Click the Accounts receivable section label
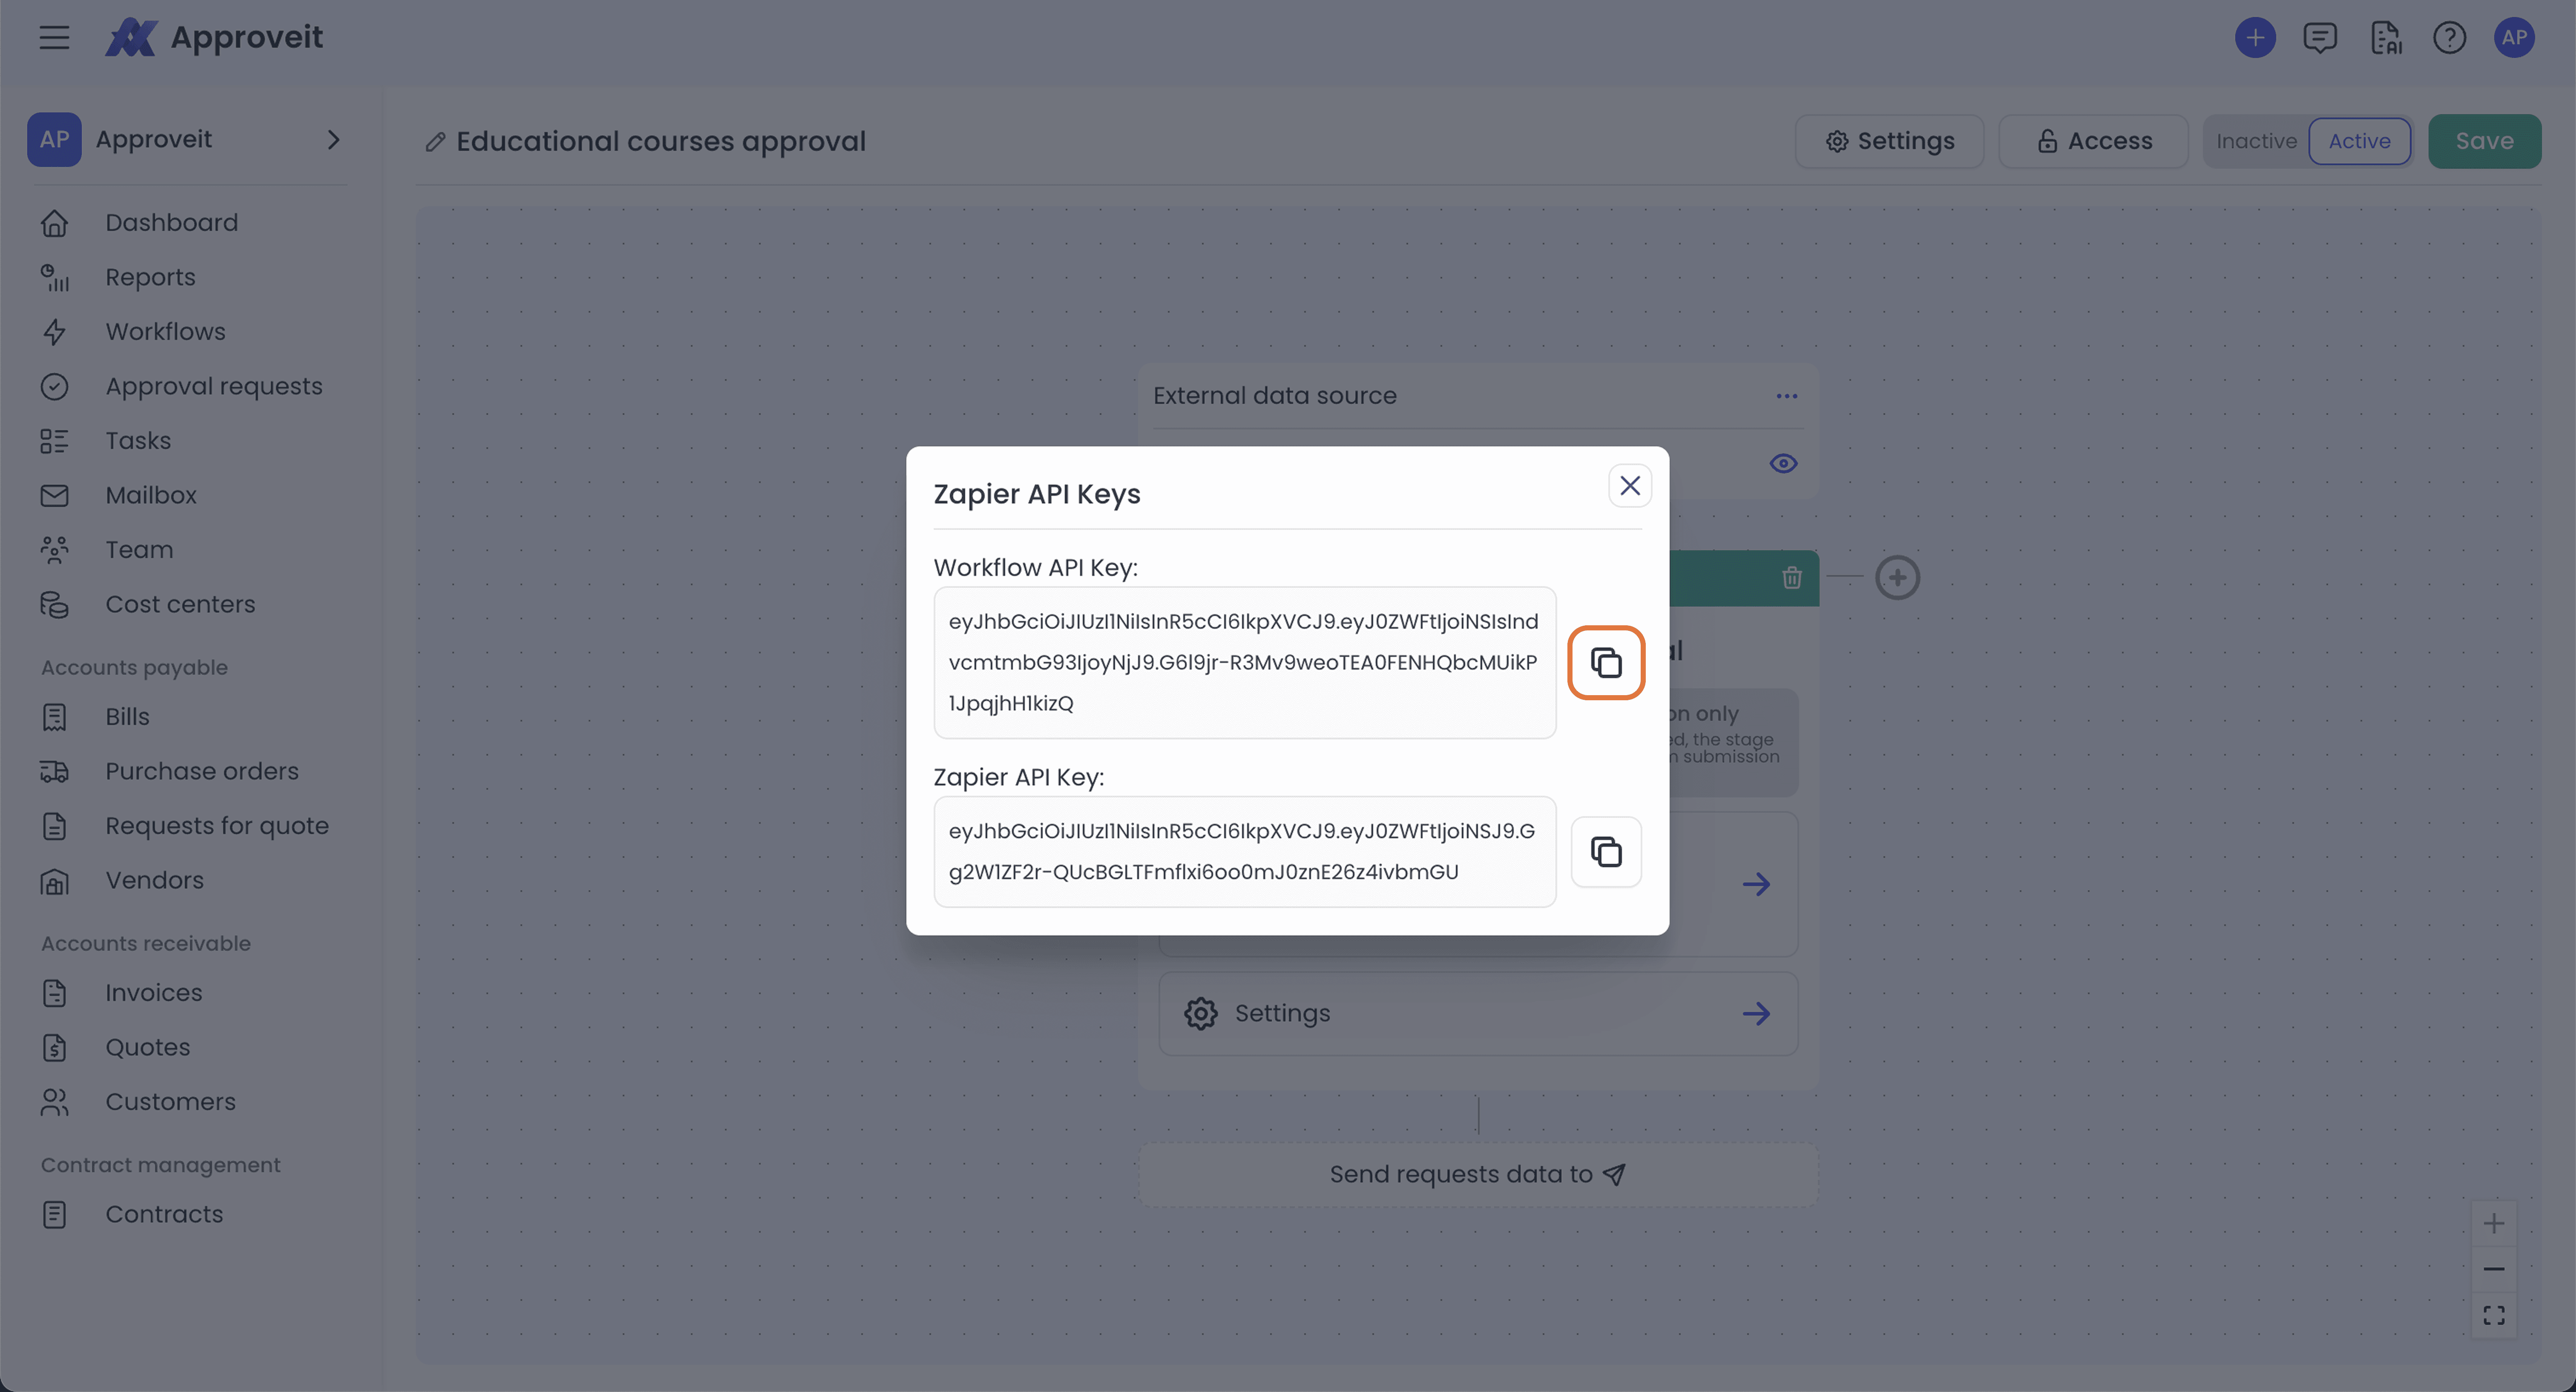Viewport: 2576px width, 1392px height. [x=146, y=943]
